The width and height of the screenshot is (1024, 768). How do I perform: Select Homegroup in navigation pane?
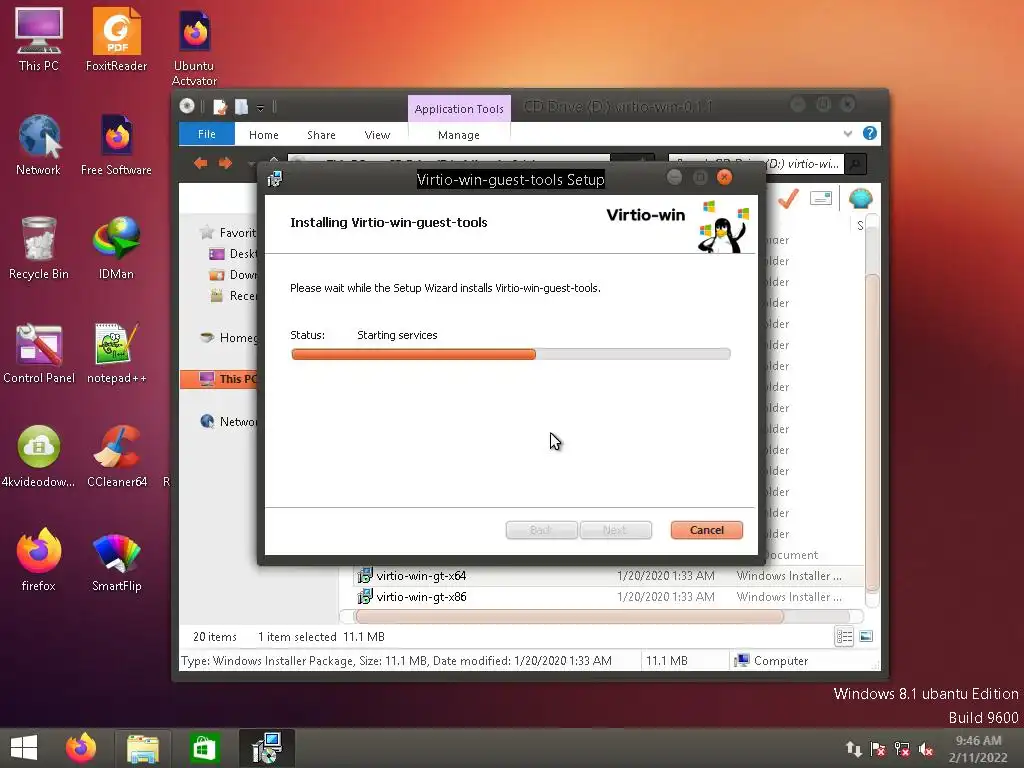pyautogui.click(x=228, y=338)
